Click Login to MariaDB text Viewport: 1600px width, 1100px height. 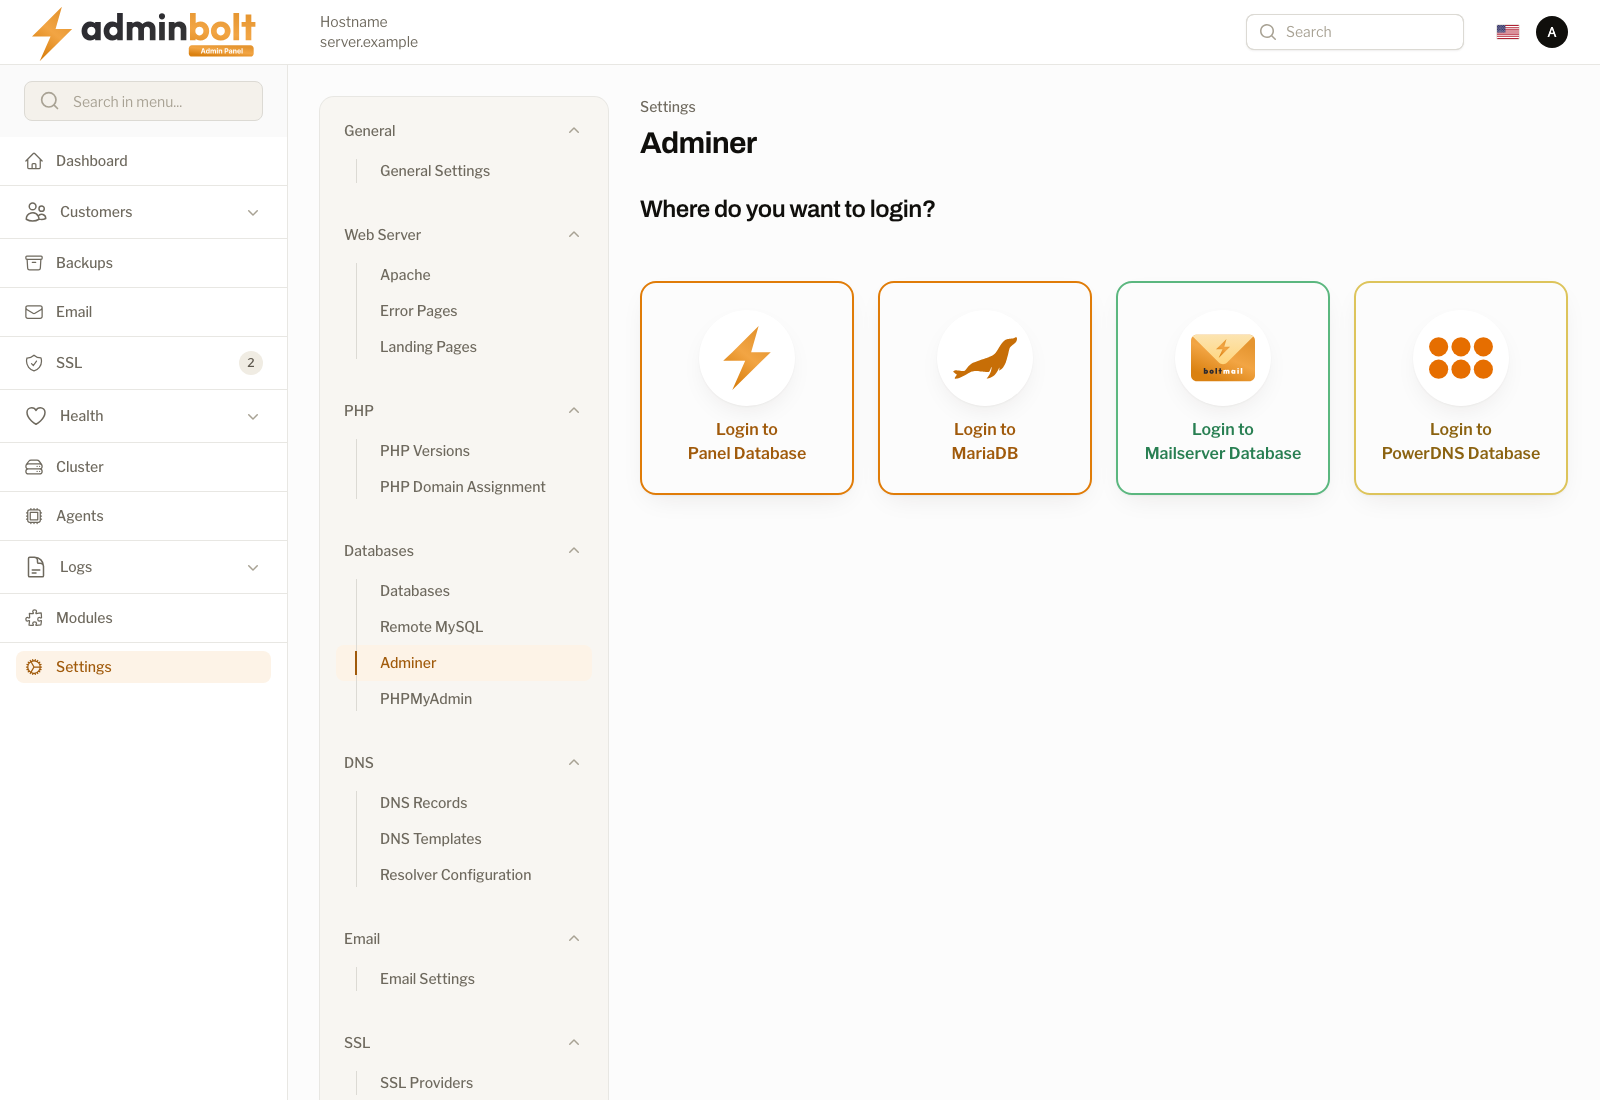click(985, 441)
